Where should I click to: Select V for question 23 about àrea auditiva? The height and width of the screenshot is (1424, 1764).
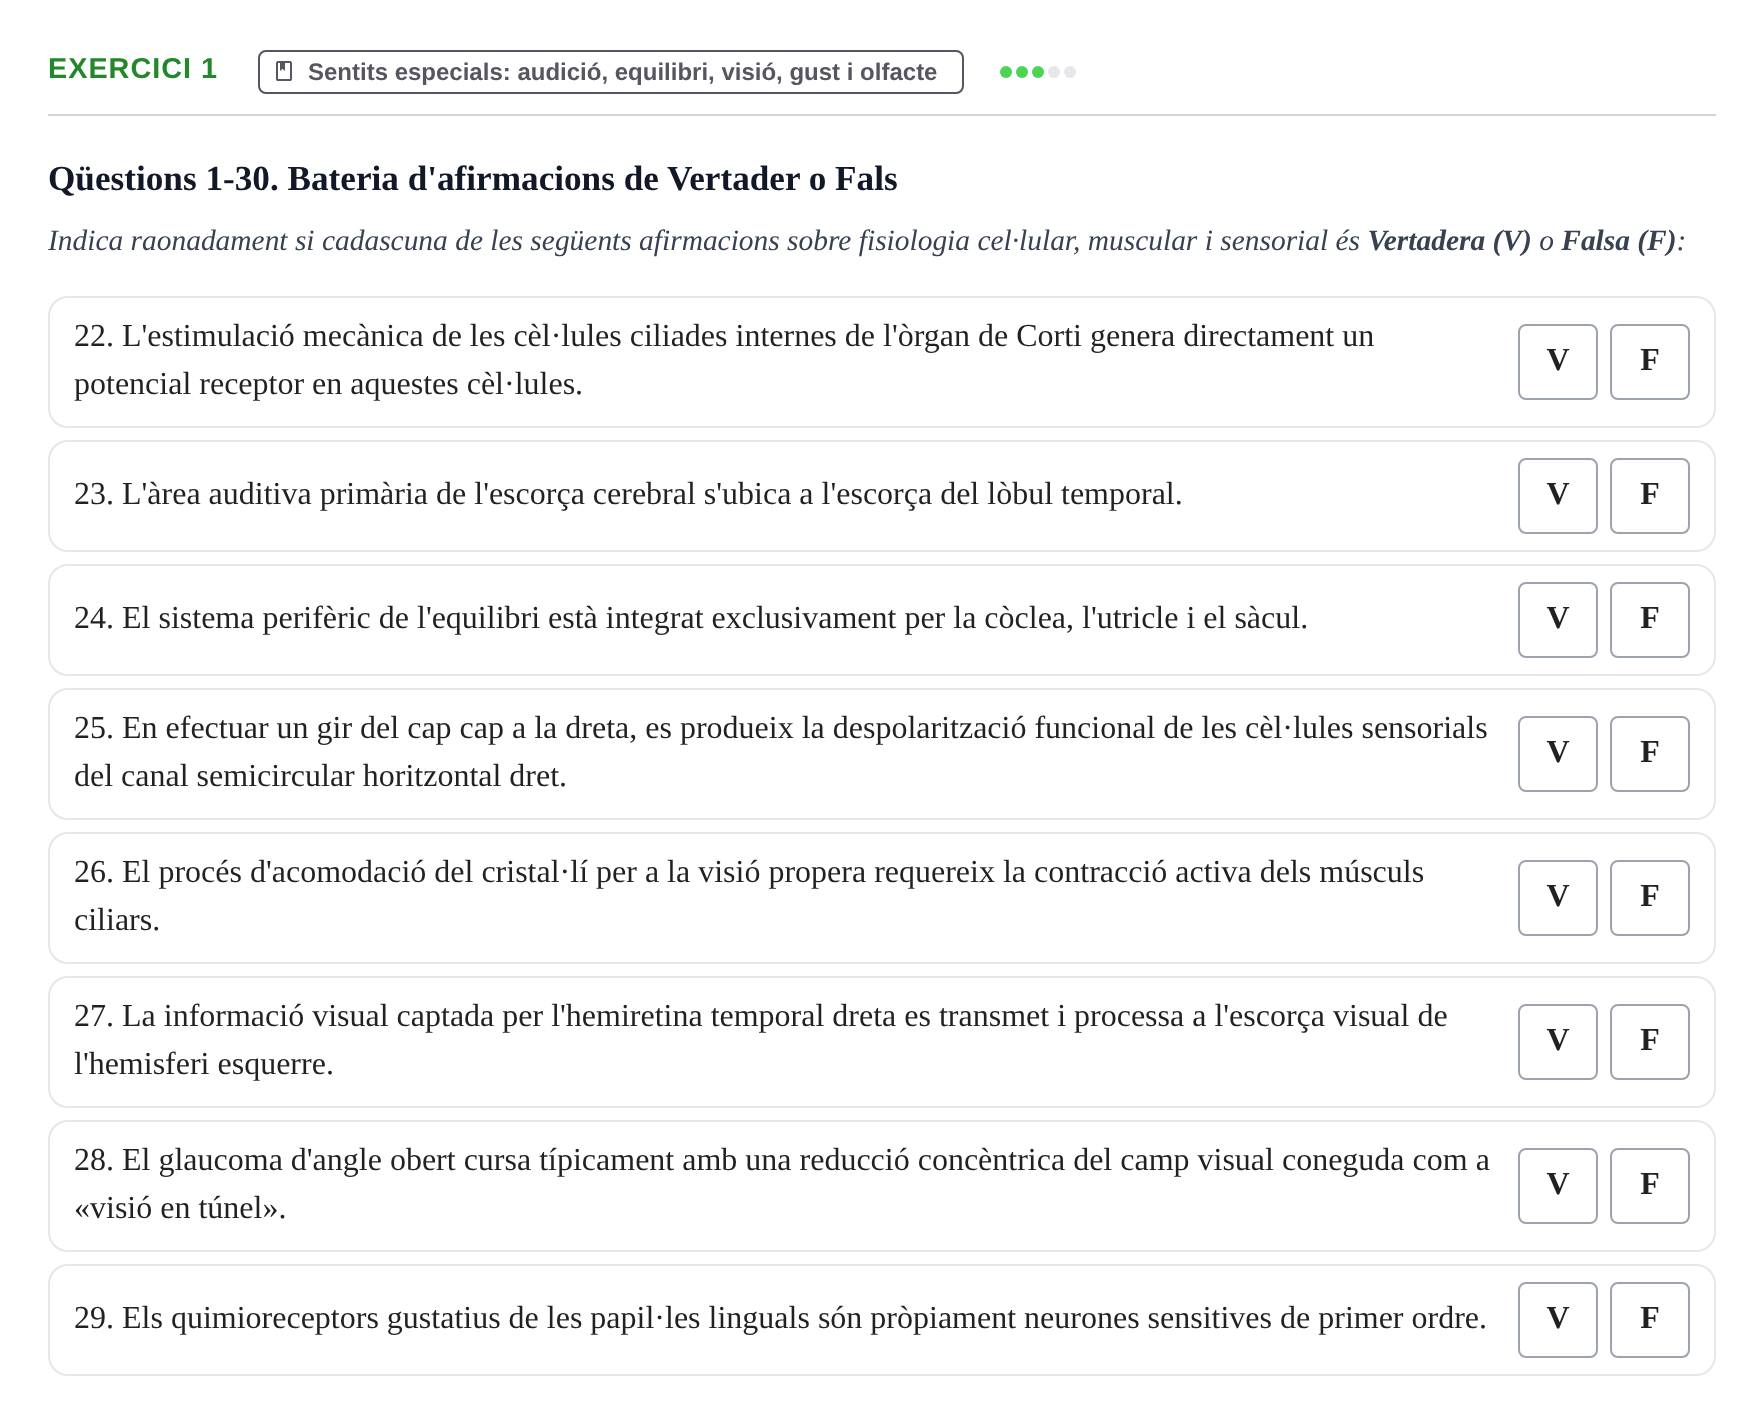1557,496
